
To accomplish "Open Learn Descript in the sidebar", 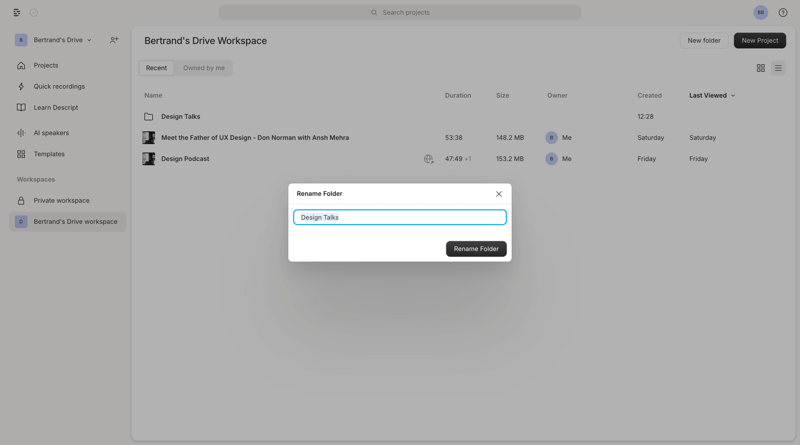I will tap(56, 107).
